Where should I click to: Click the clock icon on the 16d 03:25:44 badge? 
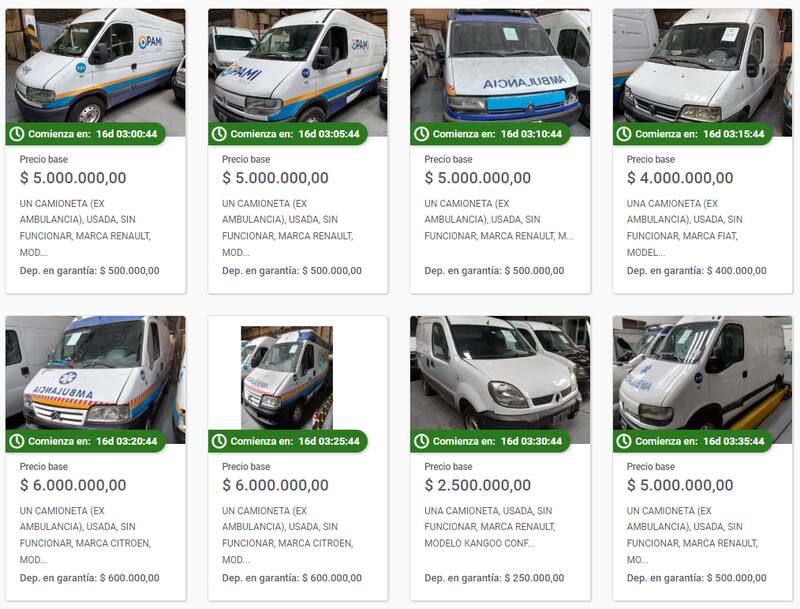(219, 441)
